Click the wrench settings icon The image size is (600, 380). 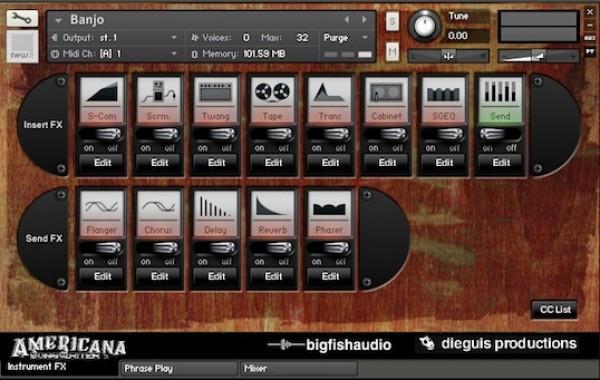click(22, 18)
